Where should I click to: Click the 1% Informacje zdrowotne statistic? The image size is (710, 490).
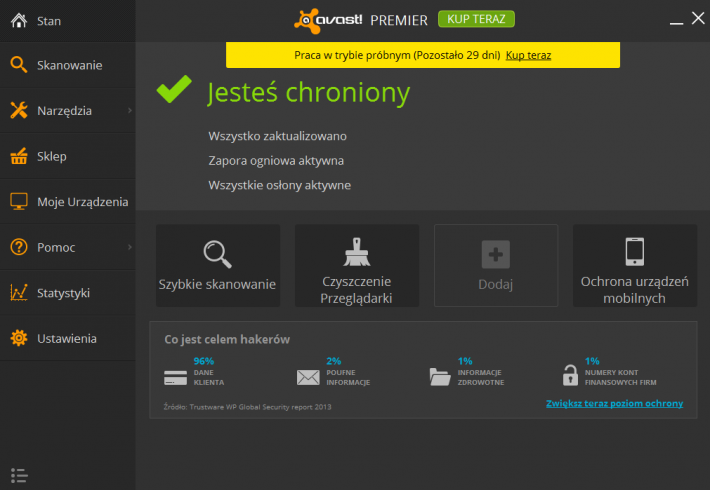point(466,371)
